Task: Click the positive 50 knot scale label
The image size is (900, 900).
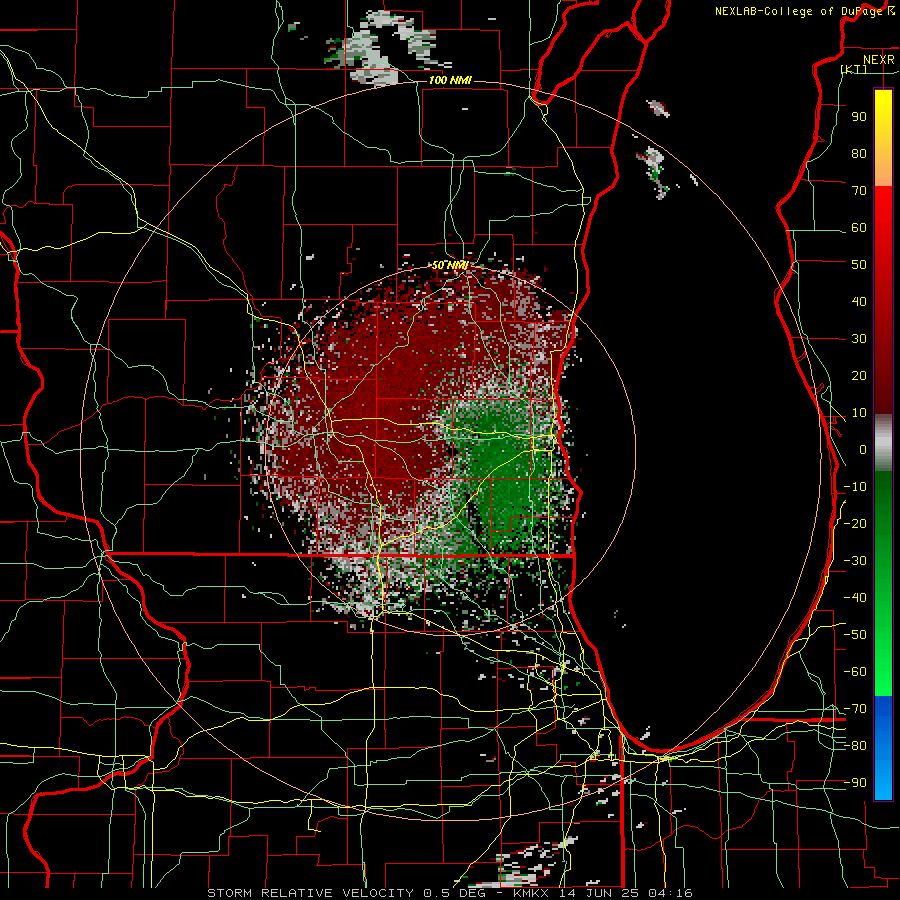Action: (x=859, y=265)
